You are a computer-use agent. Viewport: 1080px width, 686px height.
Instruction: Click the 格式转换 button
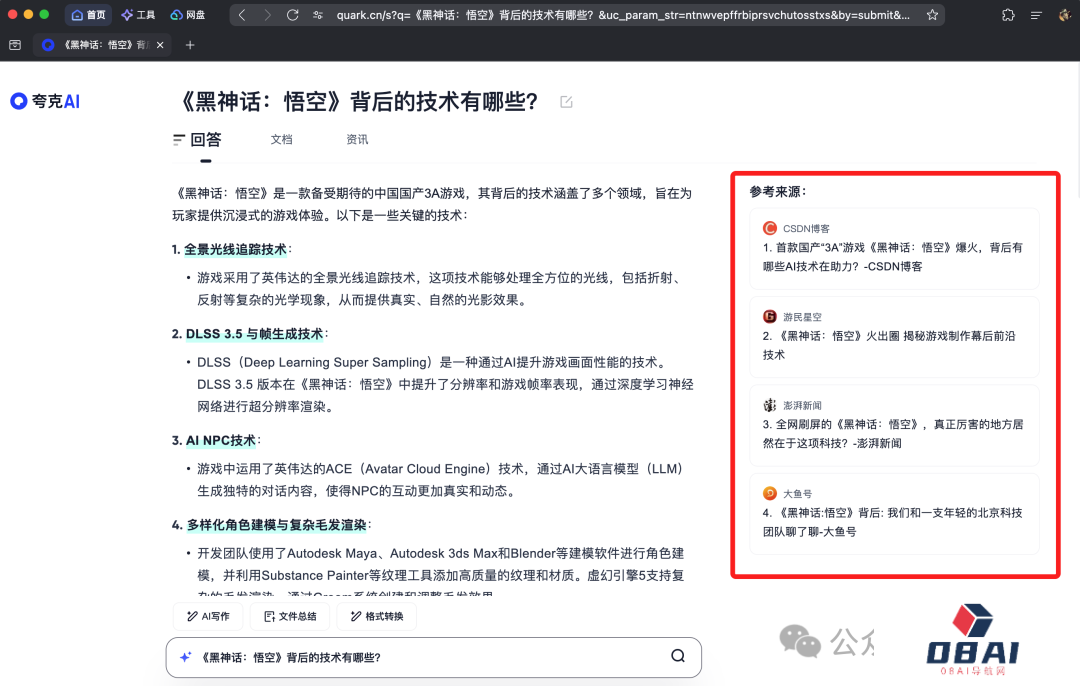click(376, 617)
